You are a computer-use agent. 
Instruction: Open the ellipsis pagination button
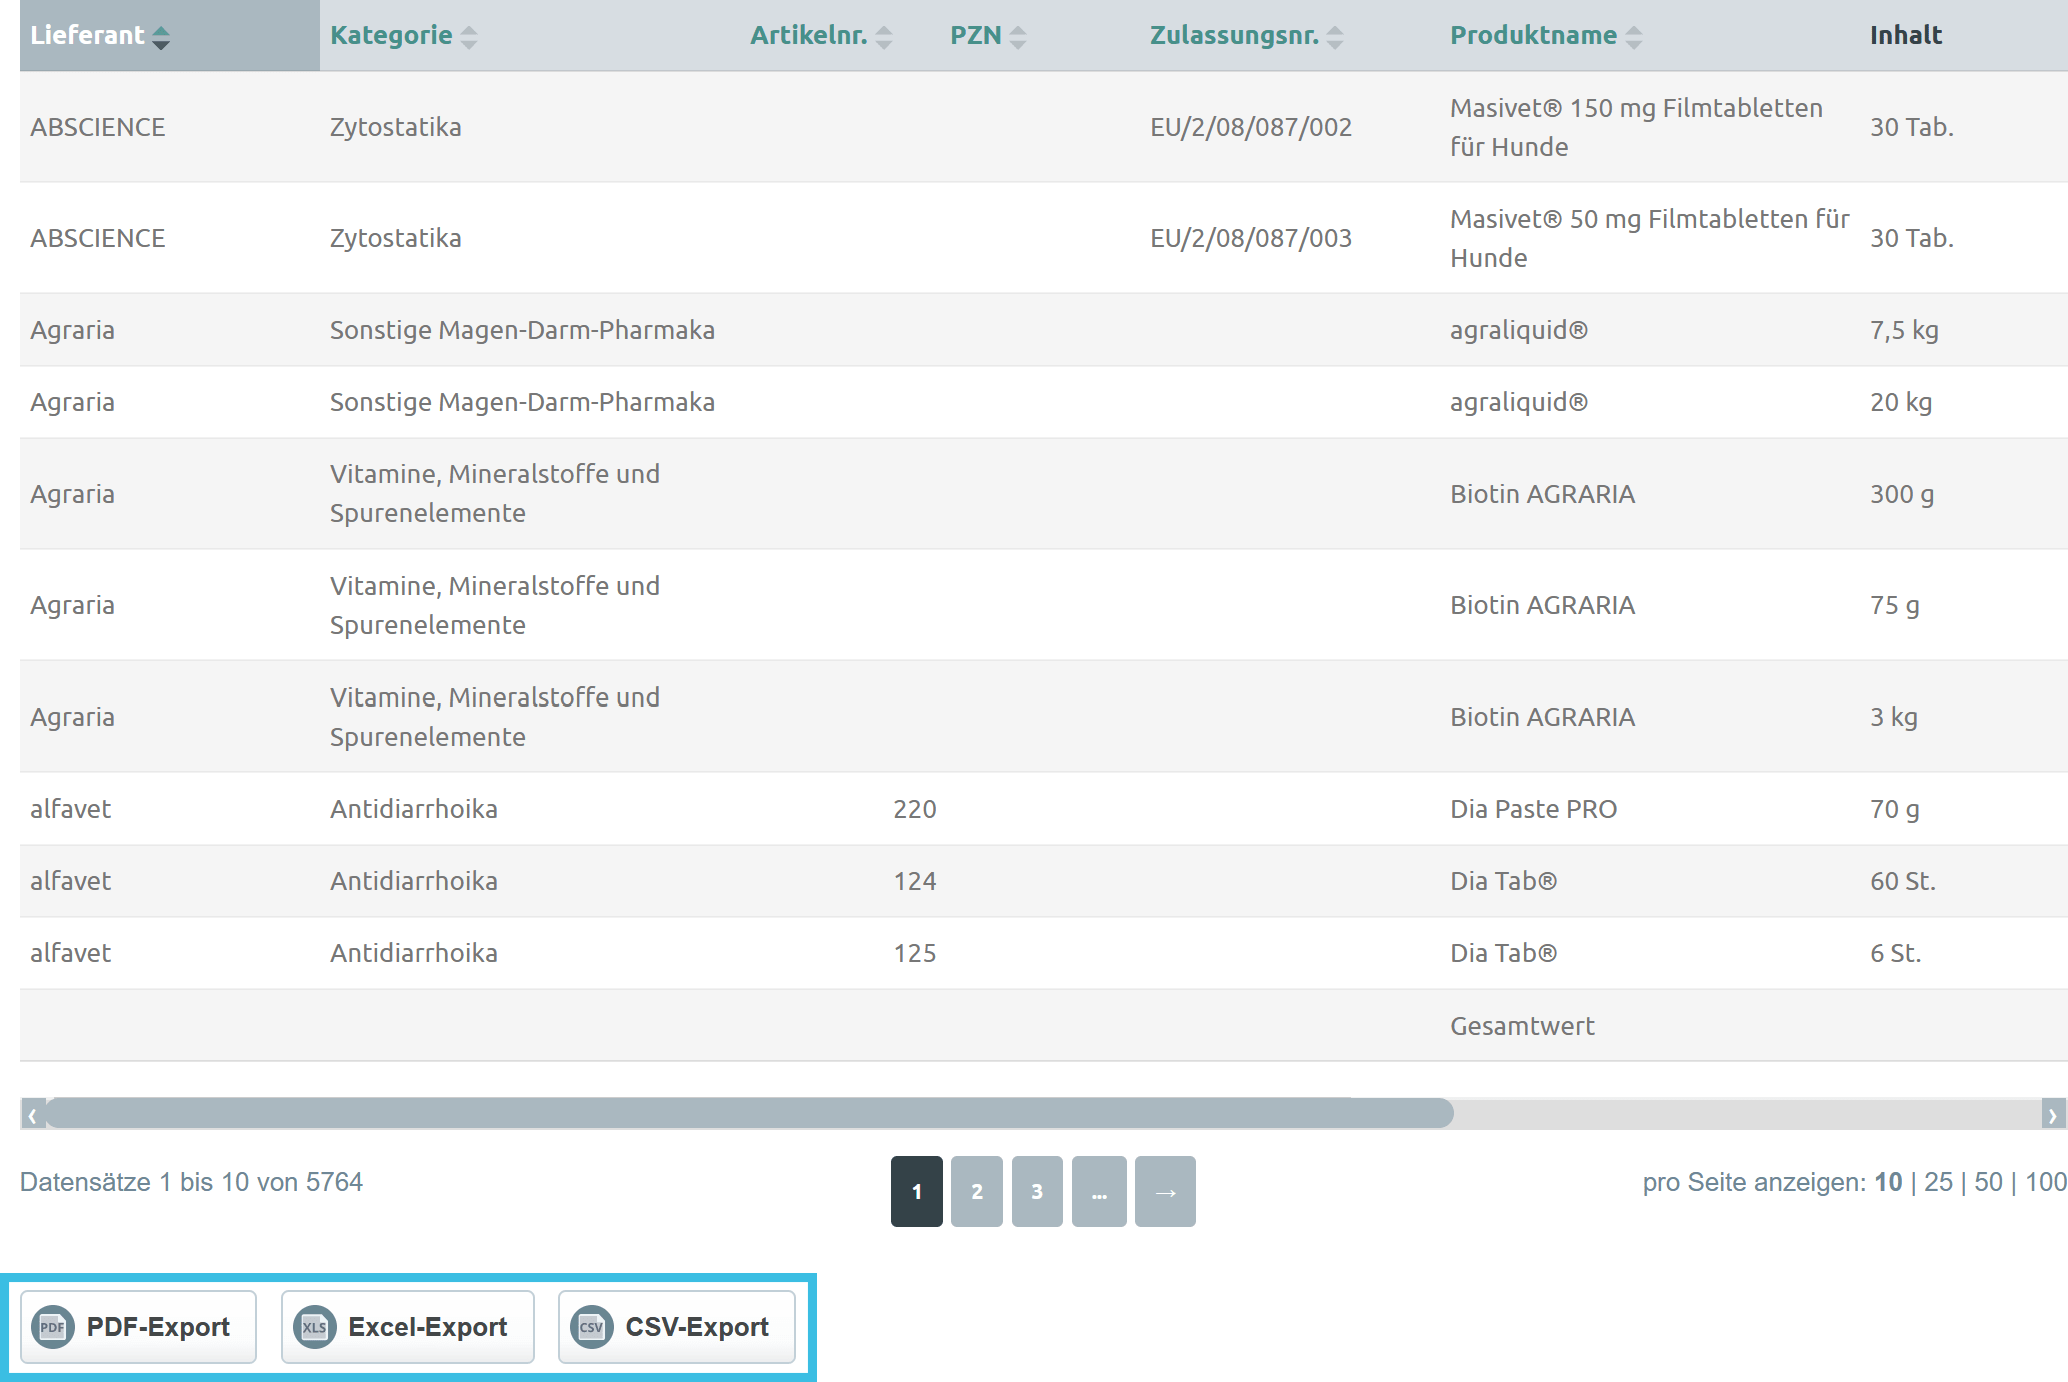pyautogui.click(x=1099, y=1191)
